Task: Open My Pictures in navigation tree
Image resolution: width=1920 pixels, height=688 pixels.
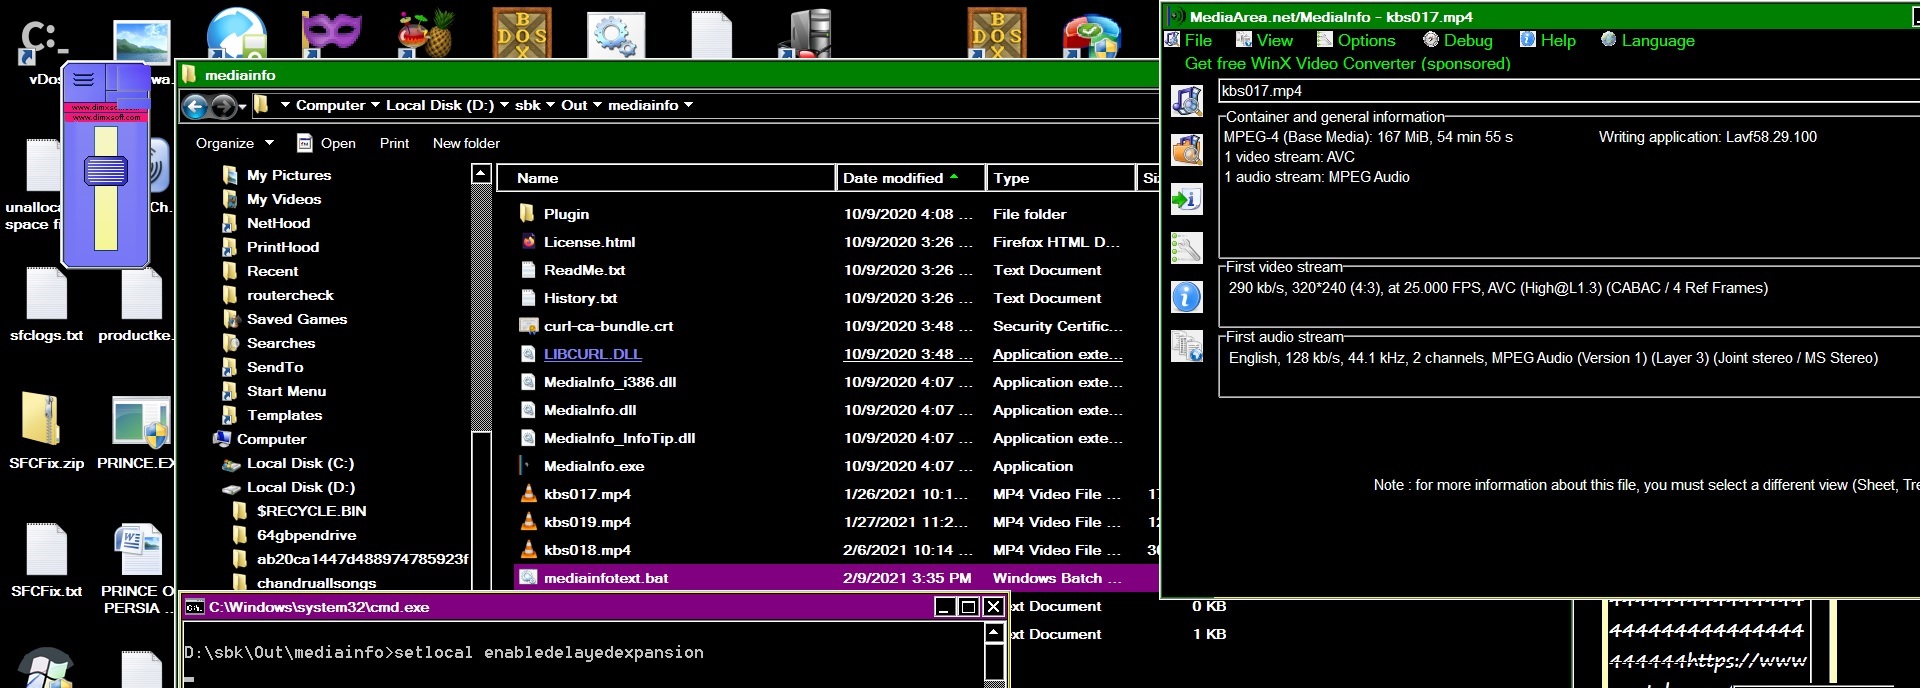Action: pos(289,175)
